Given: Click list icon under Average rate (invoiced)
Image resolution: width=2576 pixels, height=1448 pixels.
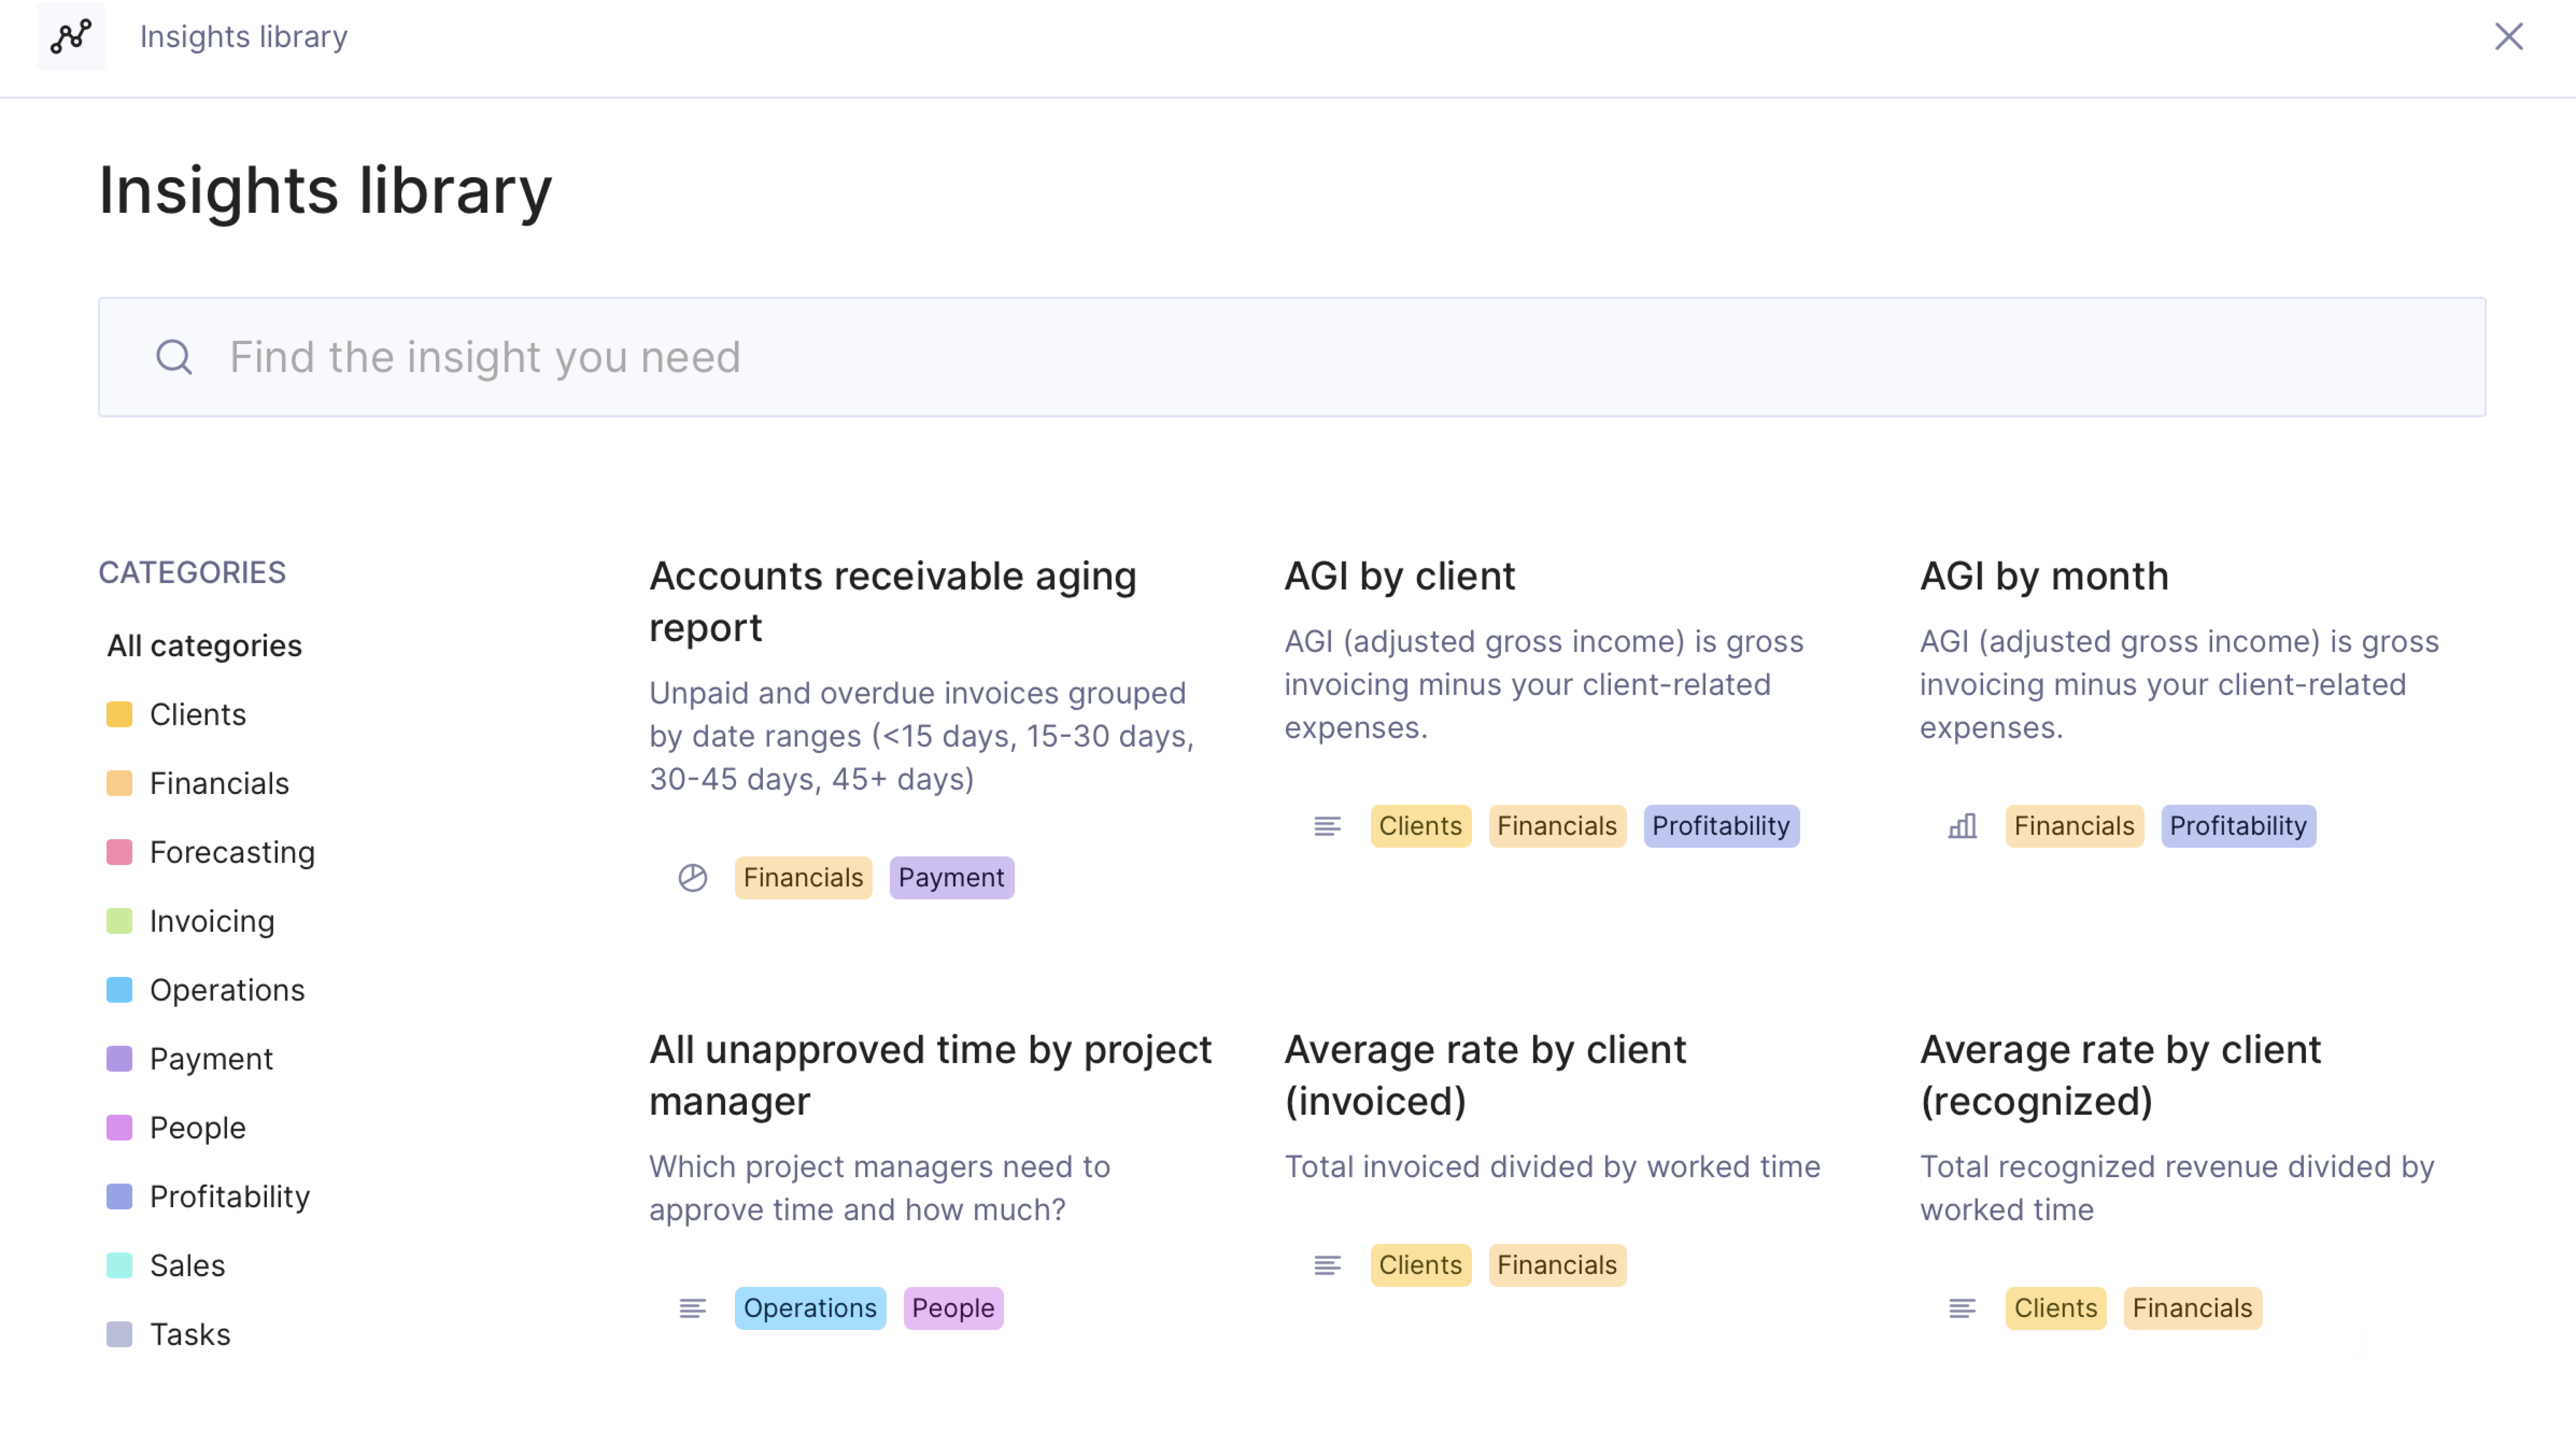Looking at the screenshot, I should pyautogui.click(x=1327, y=1265).
